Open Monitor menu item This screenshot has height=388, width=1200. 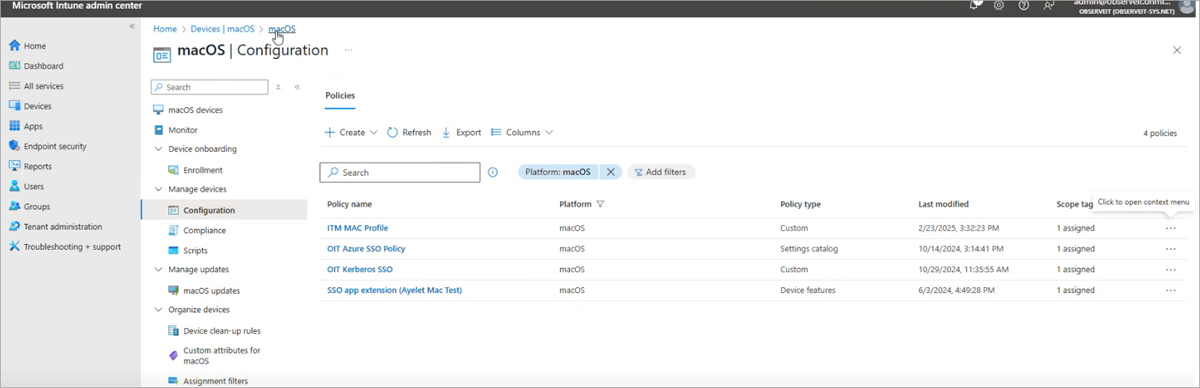point(175,130)
